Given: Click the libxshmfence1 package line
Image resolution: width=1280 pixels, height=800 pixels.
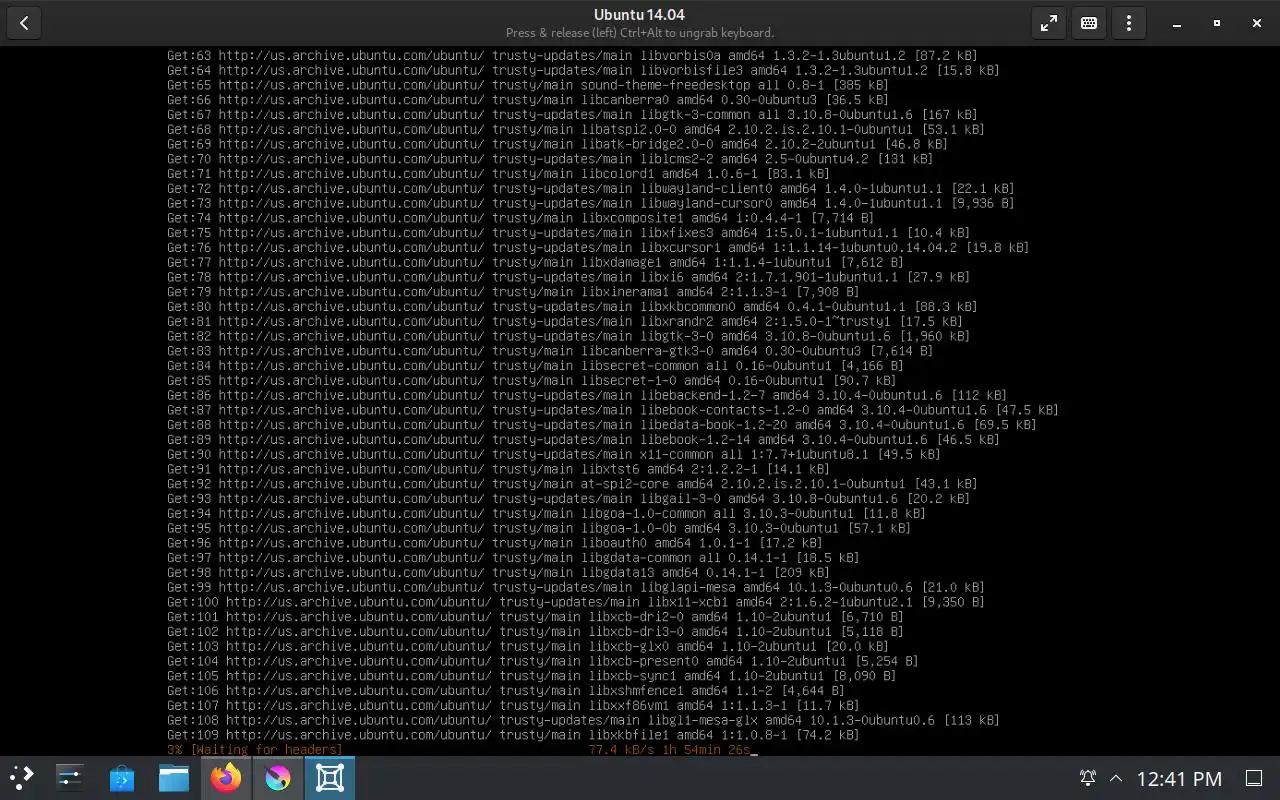Looking at the screenshot, I should tap(505, 690).
